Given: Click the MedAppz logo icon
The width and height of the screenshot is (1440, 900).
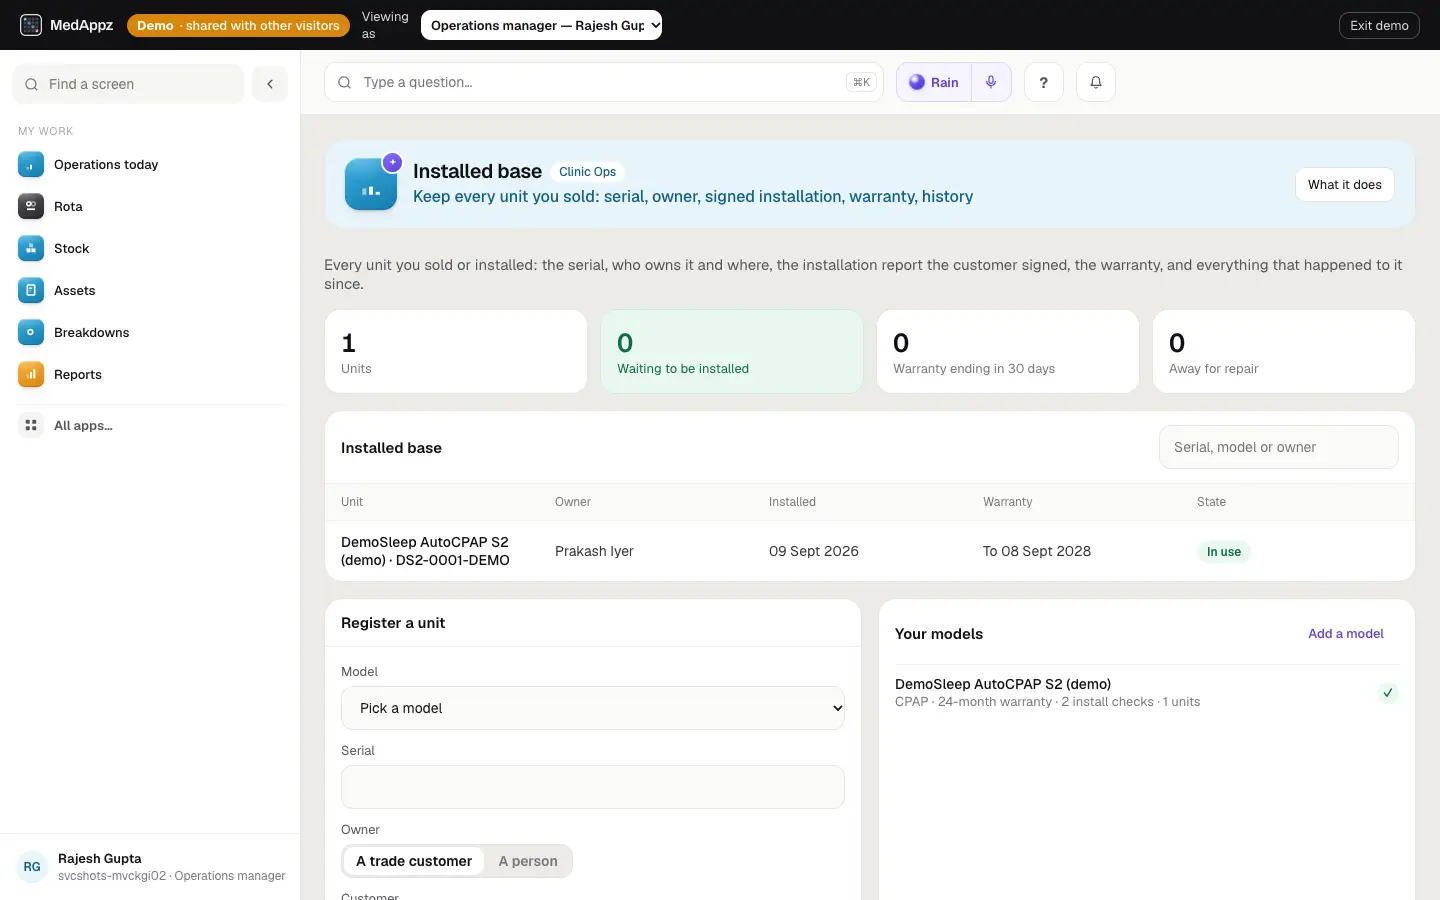Looking at the screenshot, I should coord(31,25).
